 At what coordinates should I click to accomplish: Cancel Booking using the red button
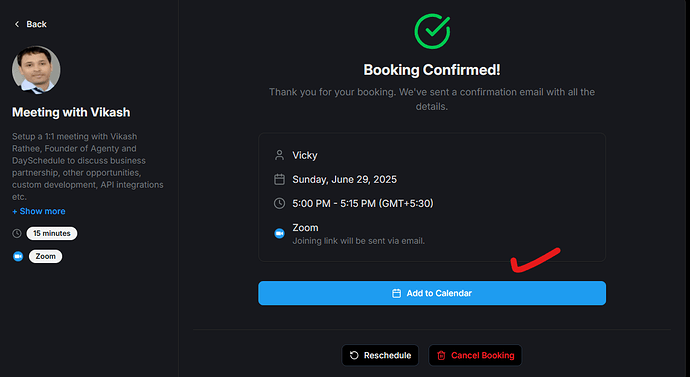click(475, 355)
